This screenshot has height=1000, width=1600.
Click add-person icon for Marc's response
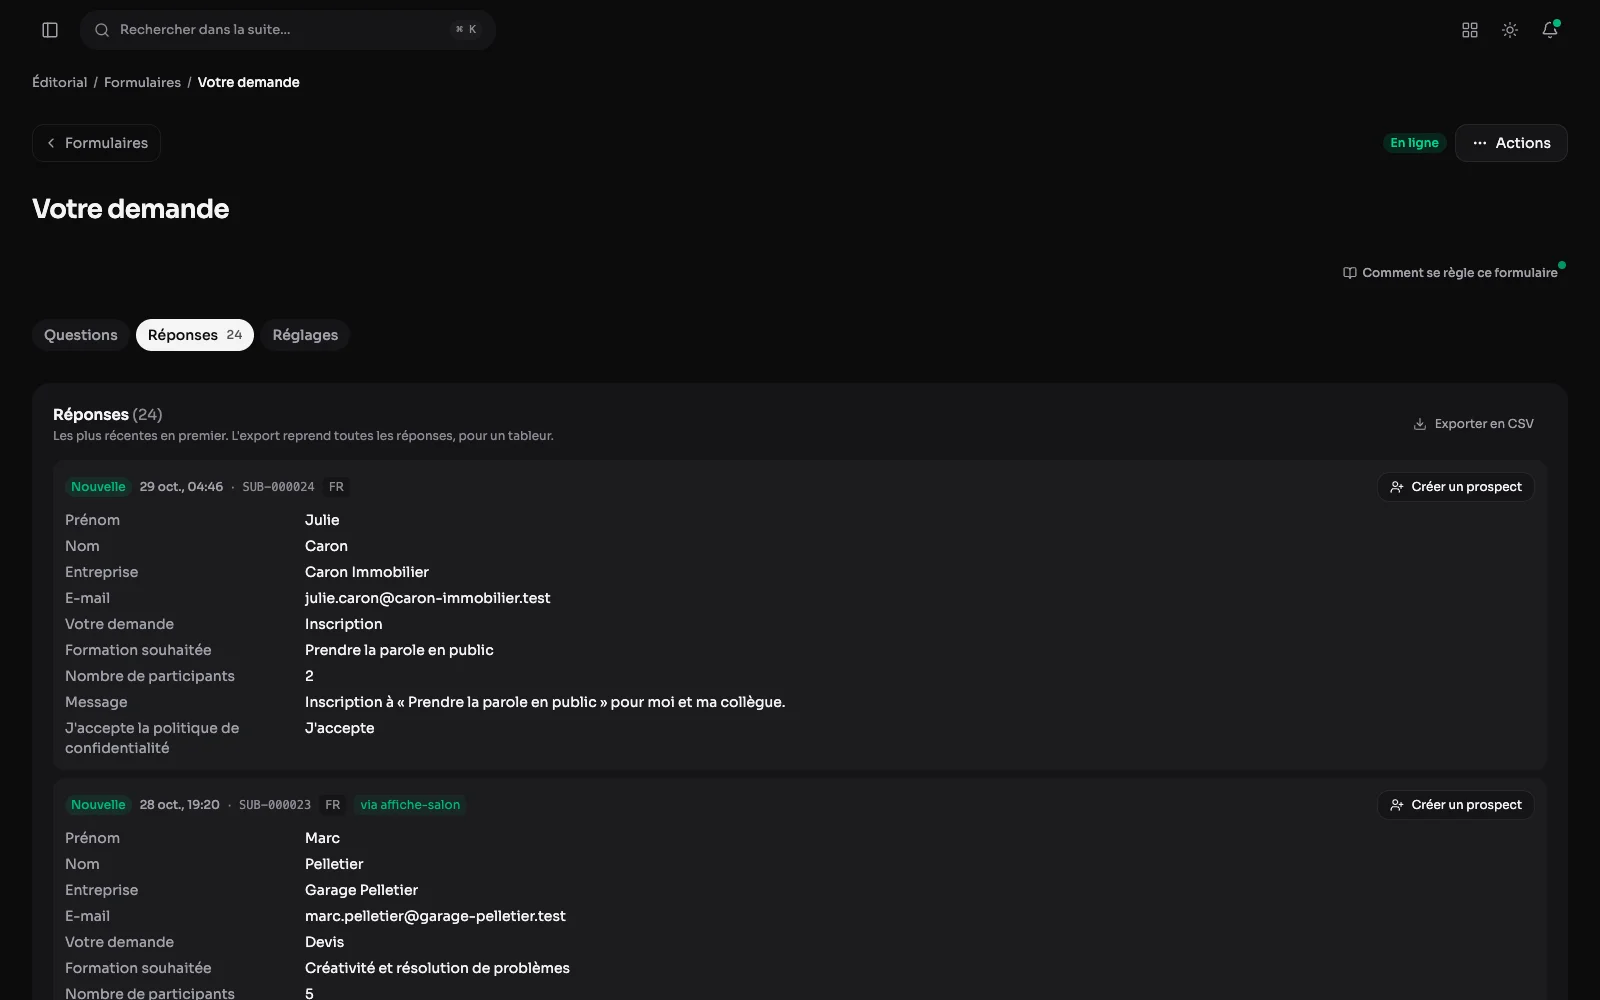(x=1397, y=805)
